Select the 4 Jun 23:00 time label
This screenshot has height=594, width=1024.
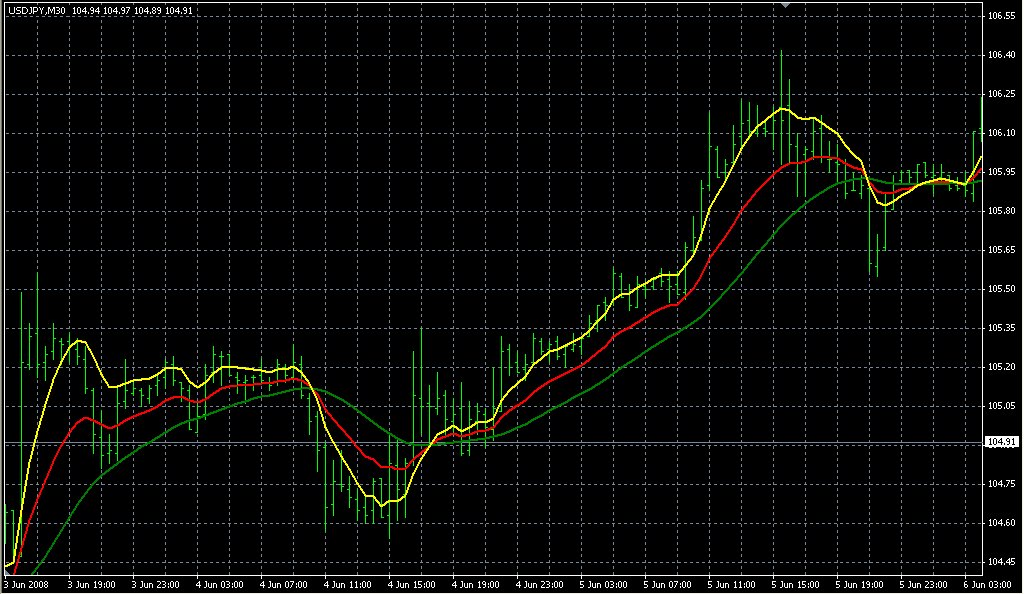540,584
